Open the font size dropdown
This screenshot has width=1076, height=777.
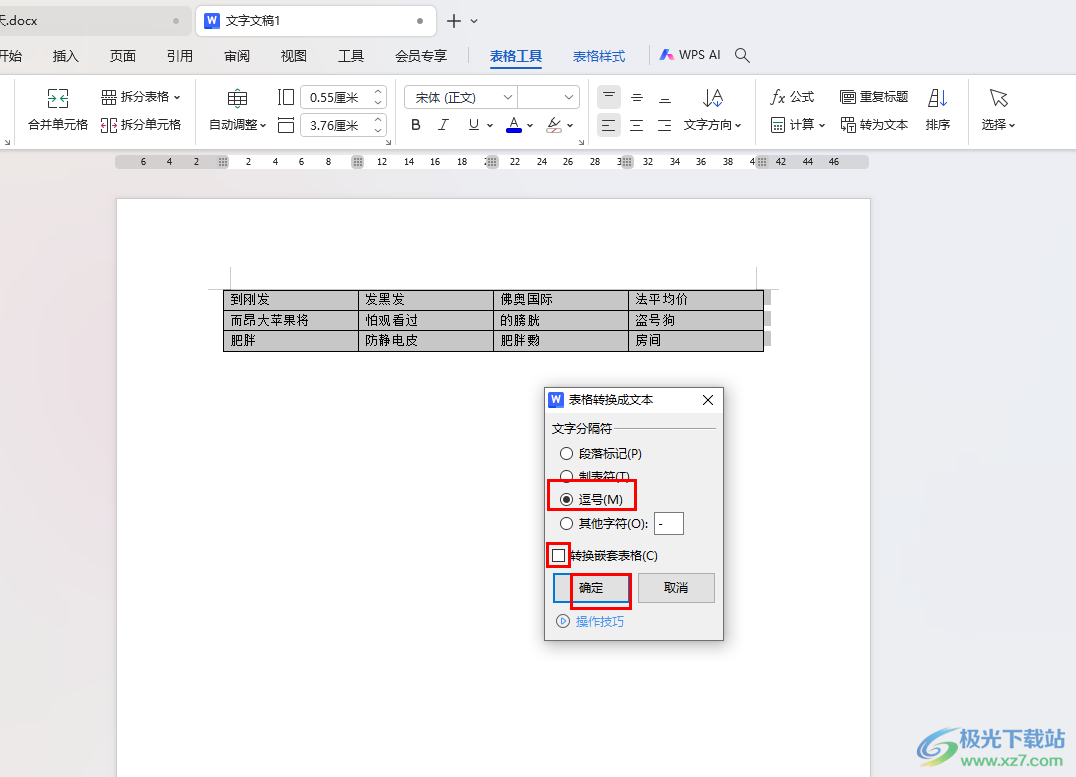click(x=569, y=97)
